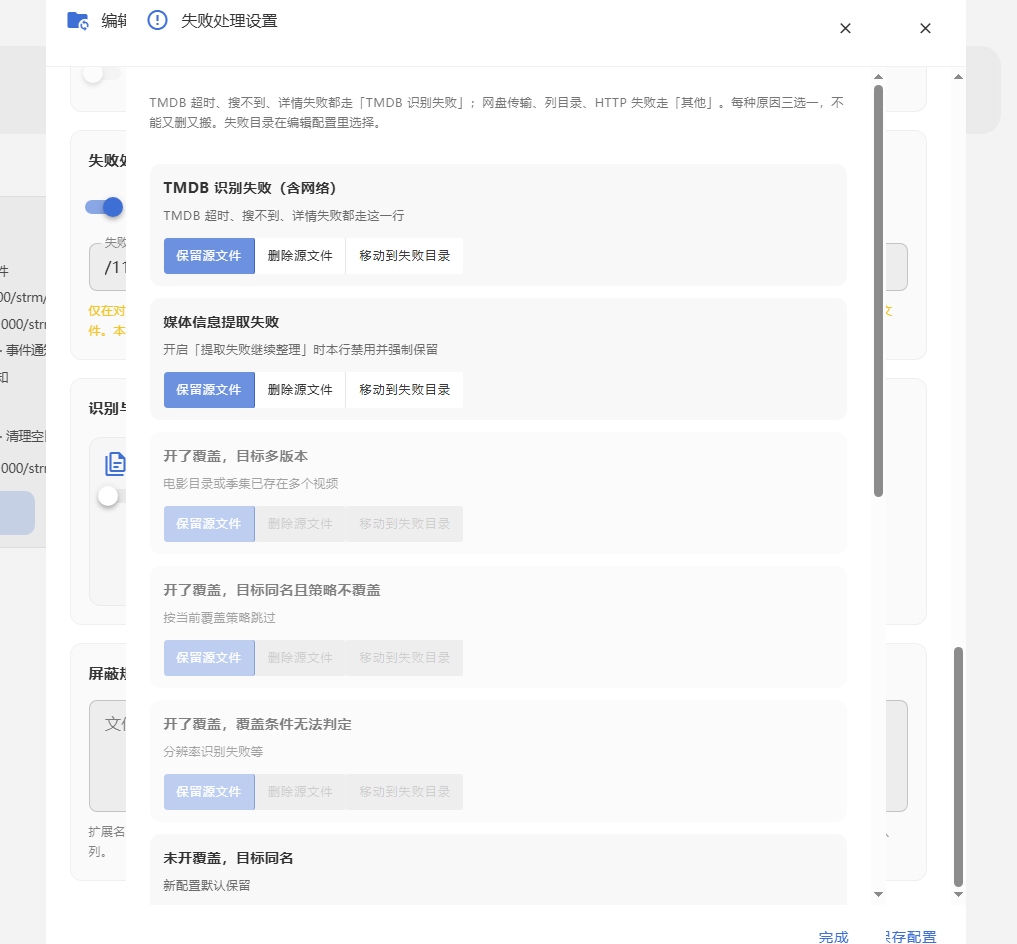Click 保留源文件 under 开了覆盖，目标多版本
Image resolution: width=1017 pixels, height=944 pixels.
coord(209,524)
